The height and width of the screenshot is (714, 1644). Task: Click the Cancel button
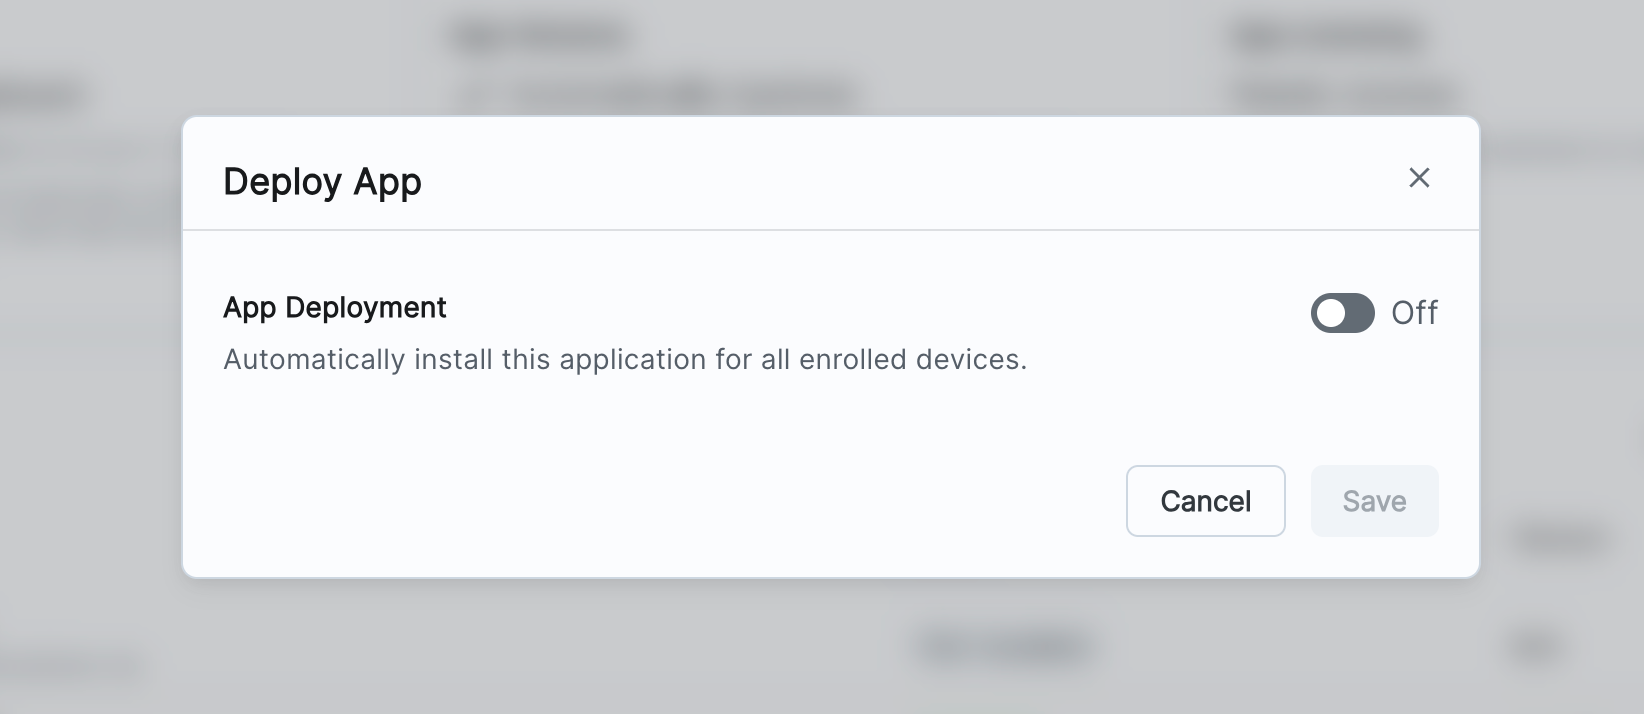[x=1205, y=501]
